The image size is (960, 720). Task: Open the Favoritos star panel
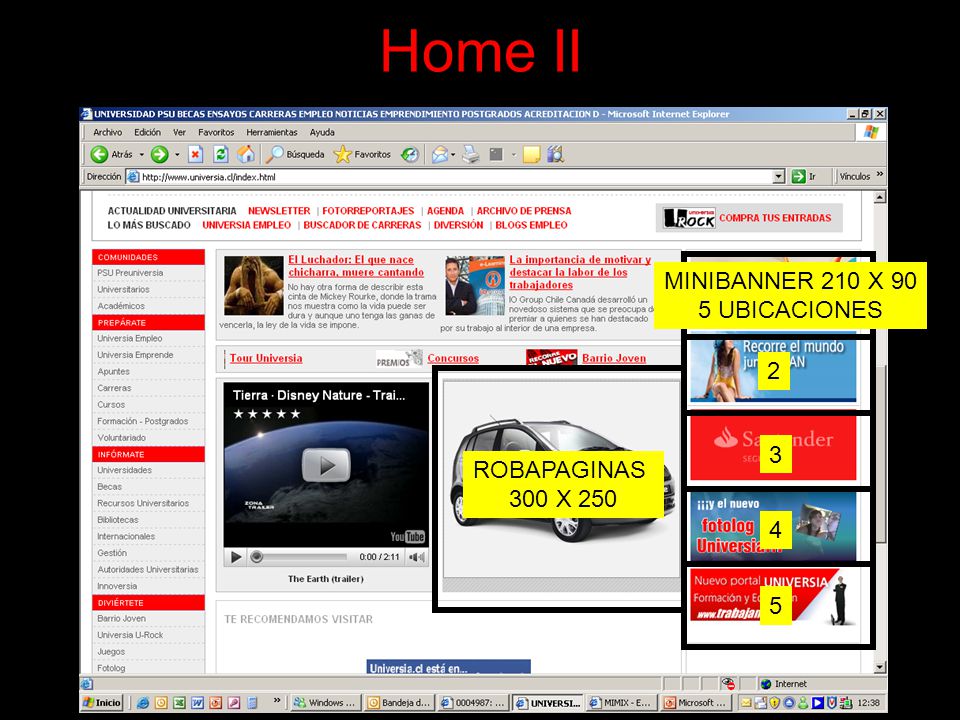point(362,154)
